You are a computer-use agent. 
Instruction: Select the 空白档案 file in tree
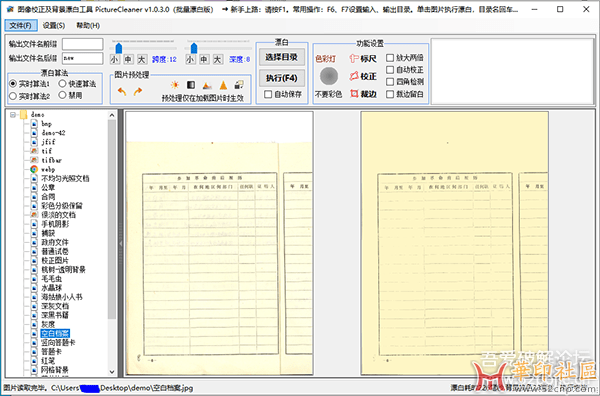[55, 333]
